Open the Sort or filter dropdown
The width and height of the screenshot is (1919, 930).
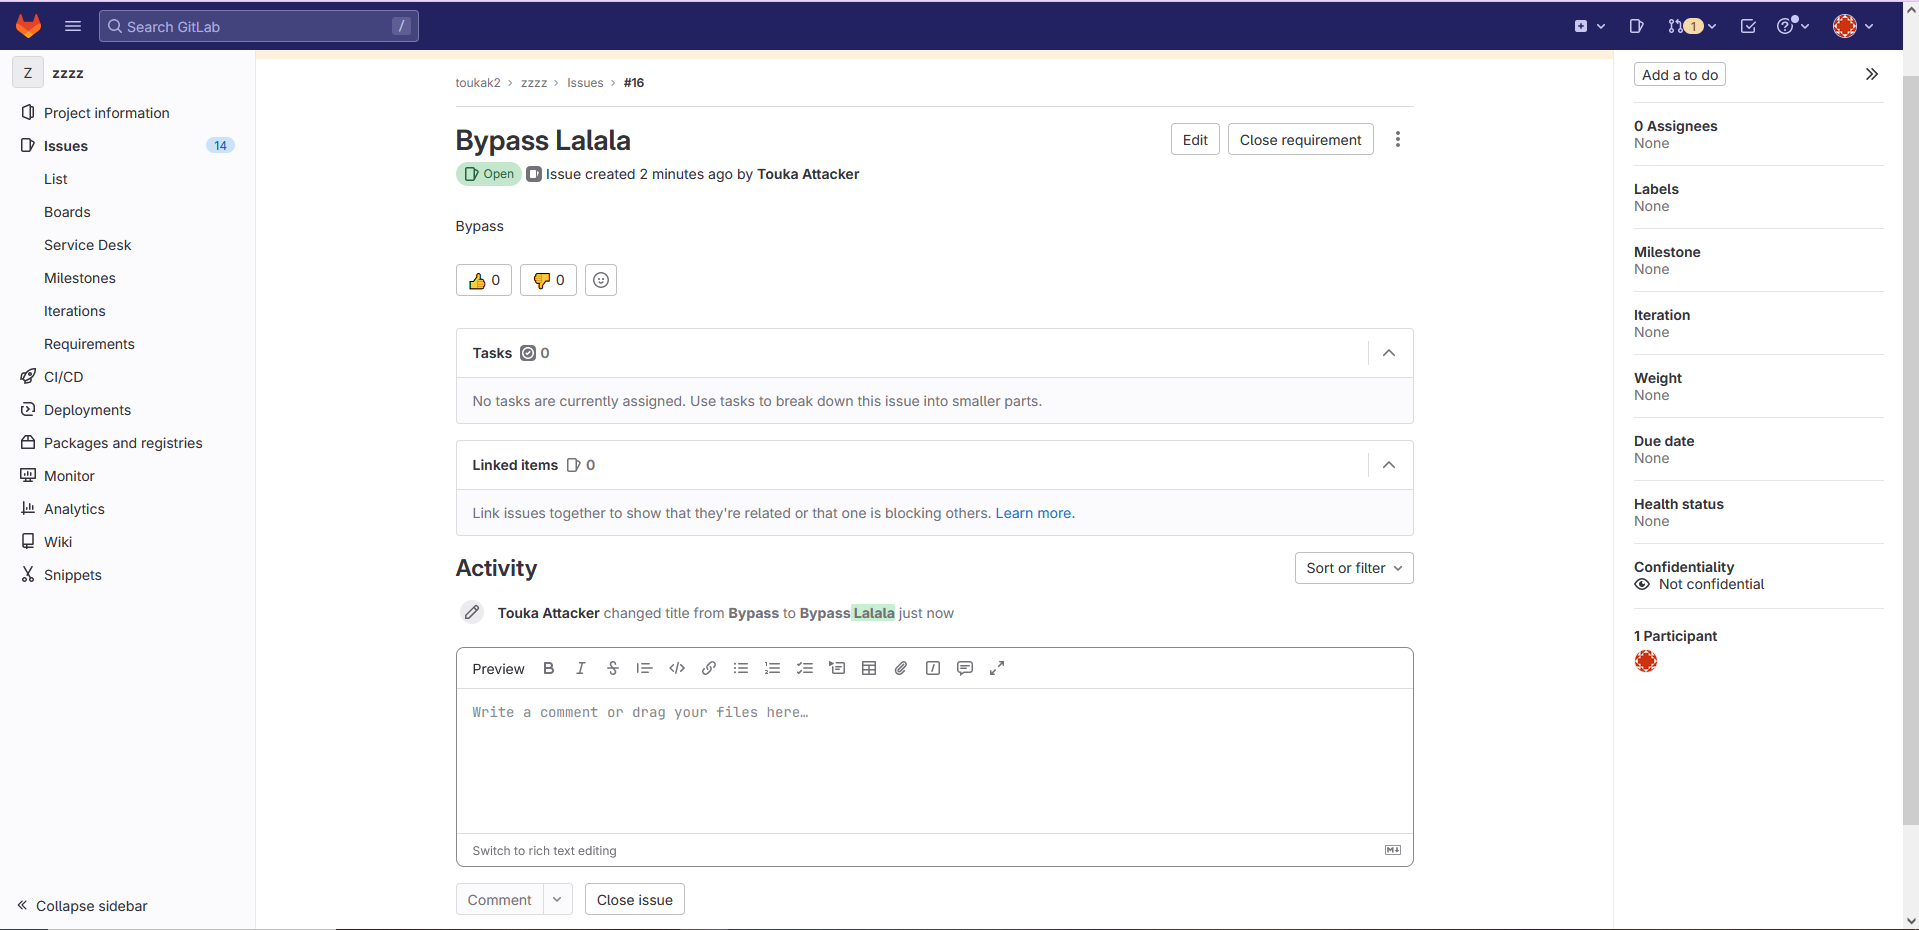(1353, 568)
